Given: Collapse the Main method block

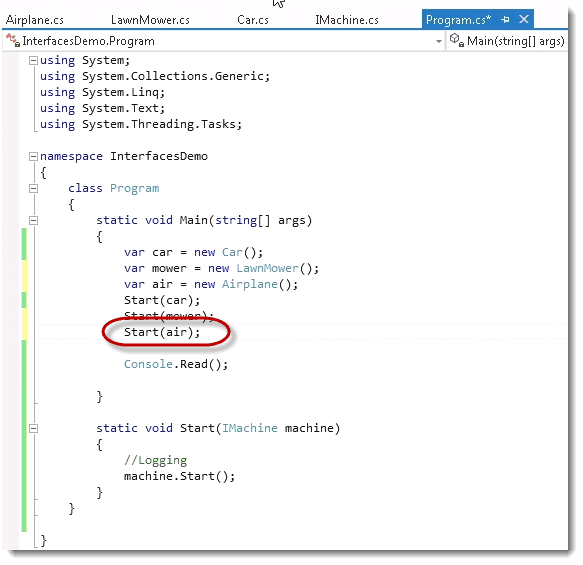Looking at the screenshot, I should [33, 220].
